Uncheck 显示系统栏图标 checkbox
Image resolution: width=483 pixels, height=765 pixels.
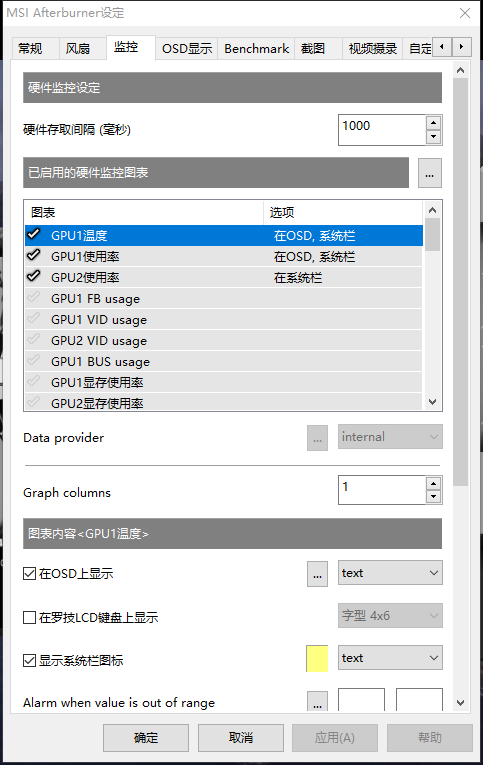(x=29, y=661)
